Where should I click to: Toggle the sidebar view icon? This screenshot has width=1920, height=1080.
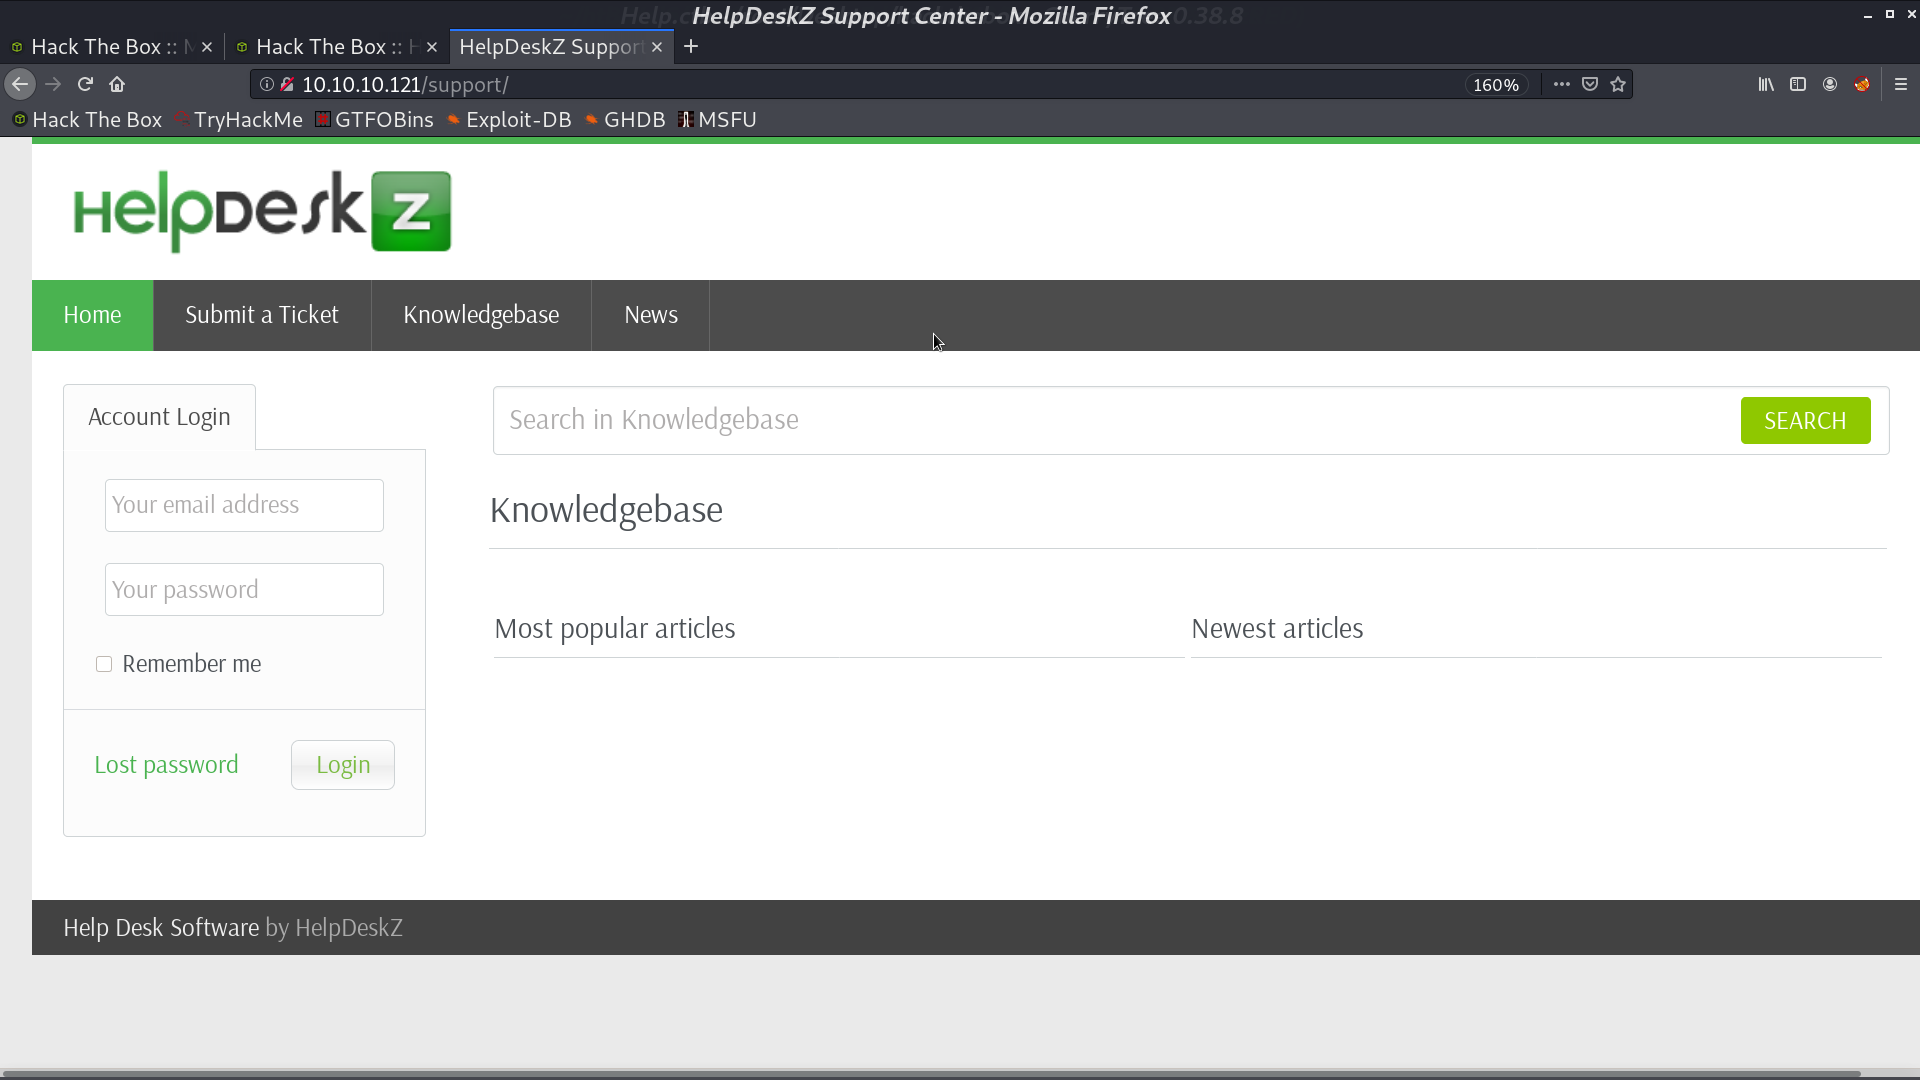[1798, 85]
